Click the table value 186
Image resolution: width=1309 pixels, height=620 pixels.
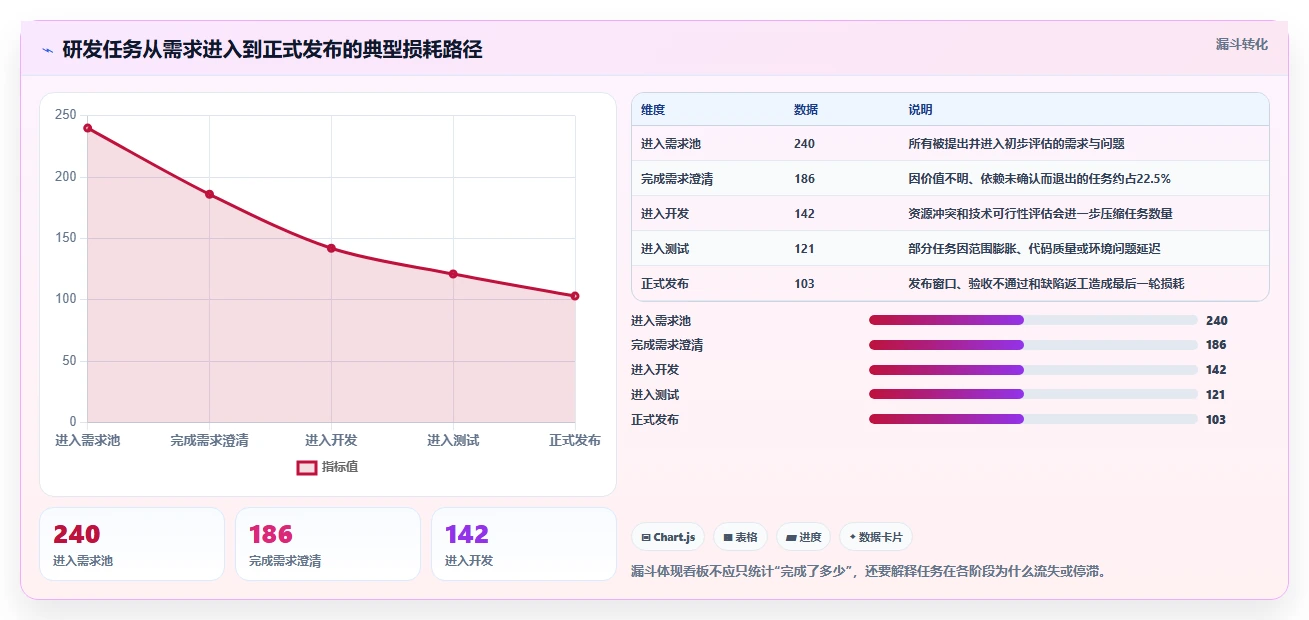[804, 179]
